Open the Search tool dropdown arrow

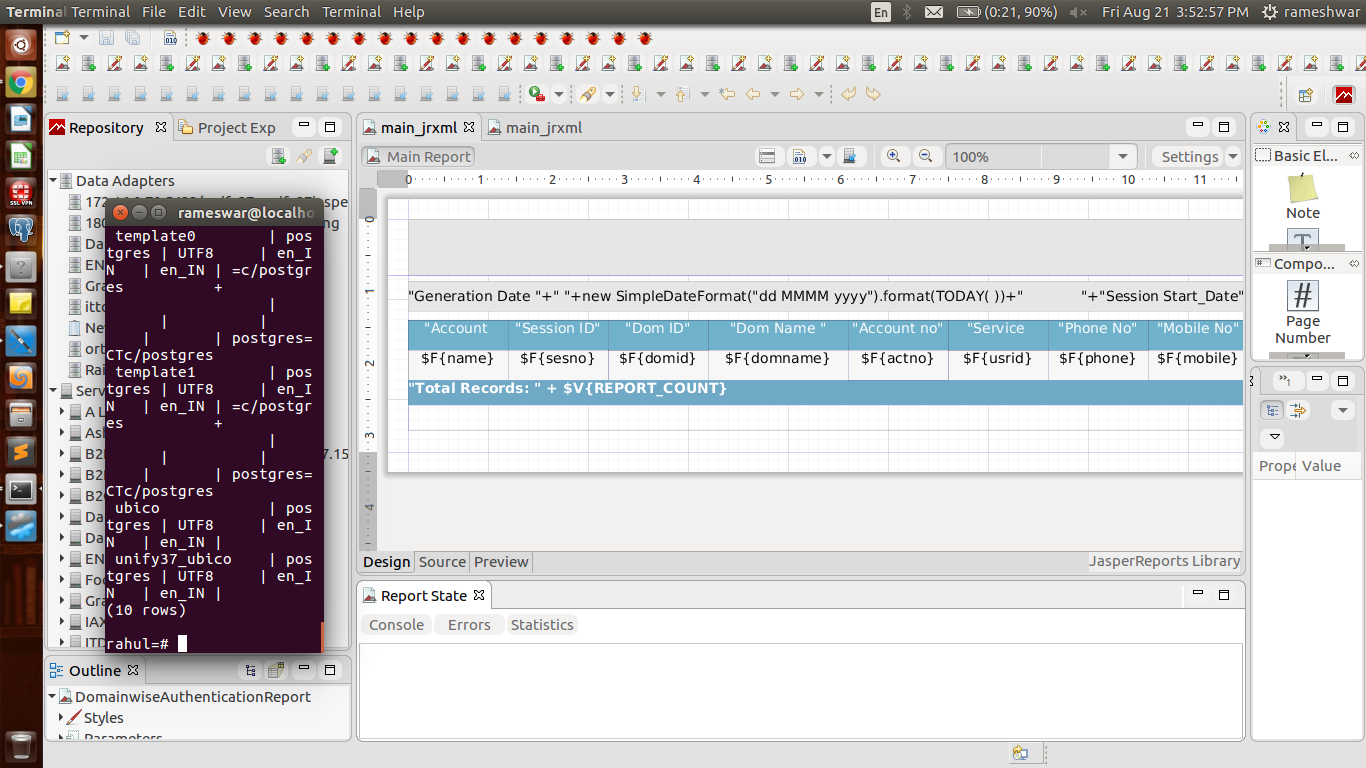pos(609,94)
